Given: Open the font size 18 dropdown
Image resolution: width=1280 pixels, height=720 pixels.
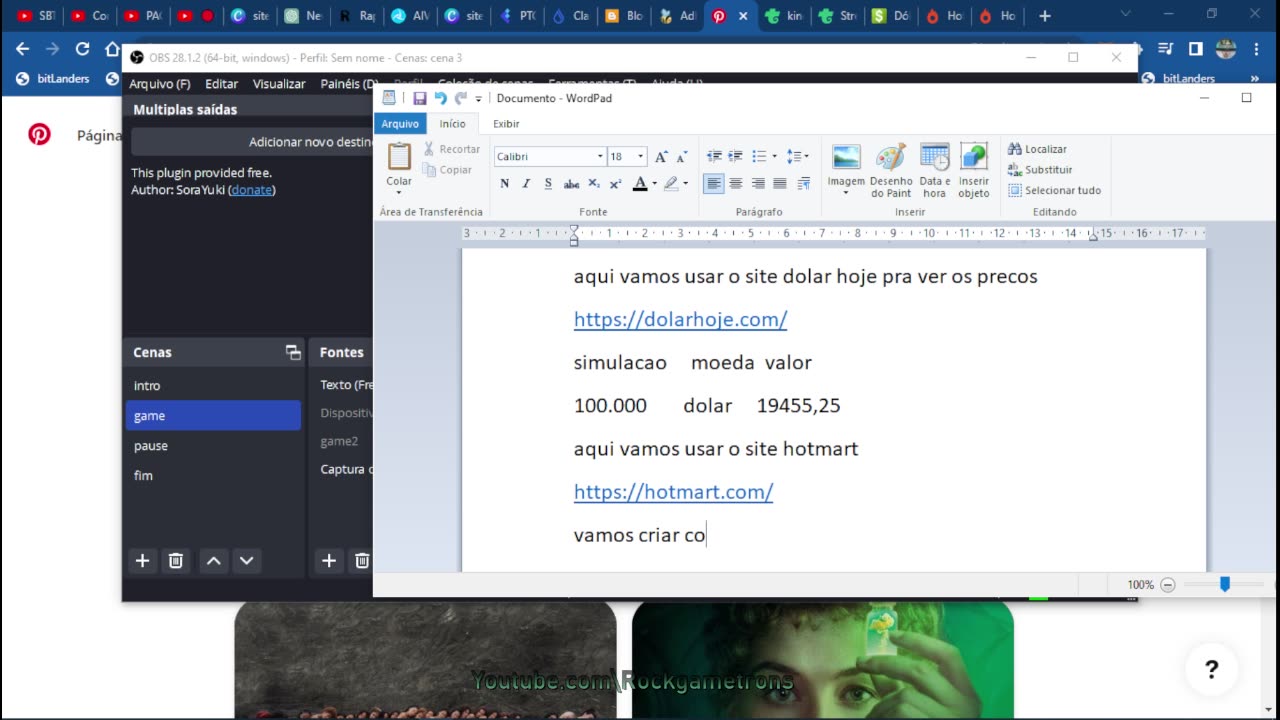Looking at the screenshot, I should (x=641, y=156).
